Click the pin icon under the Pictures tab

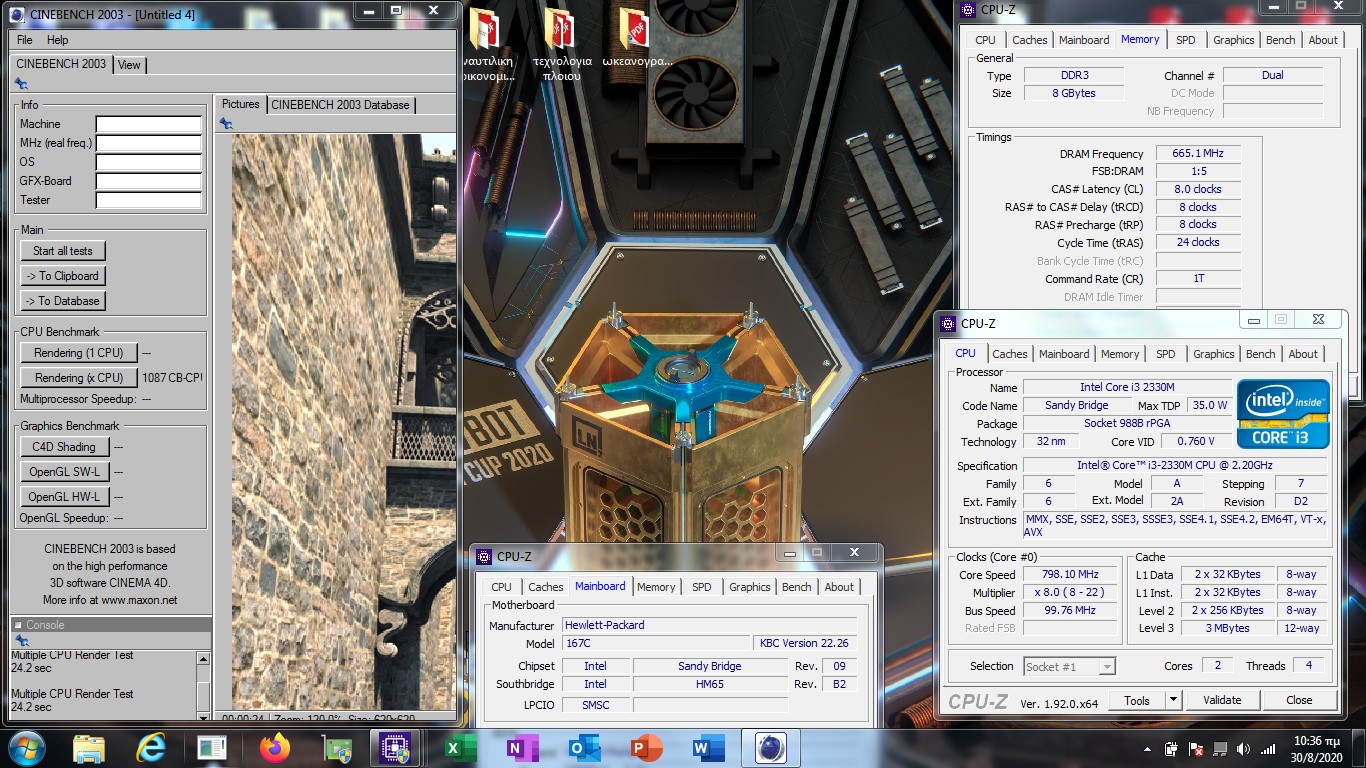(x=227, y=124)
